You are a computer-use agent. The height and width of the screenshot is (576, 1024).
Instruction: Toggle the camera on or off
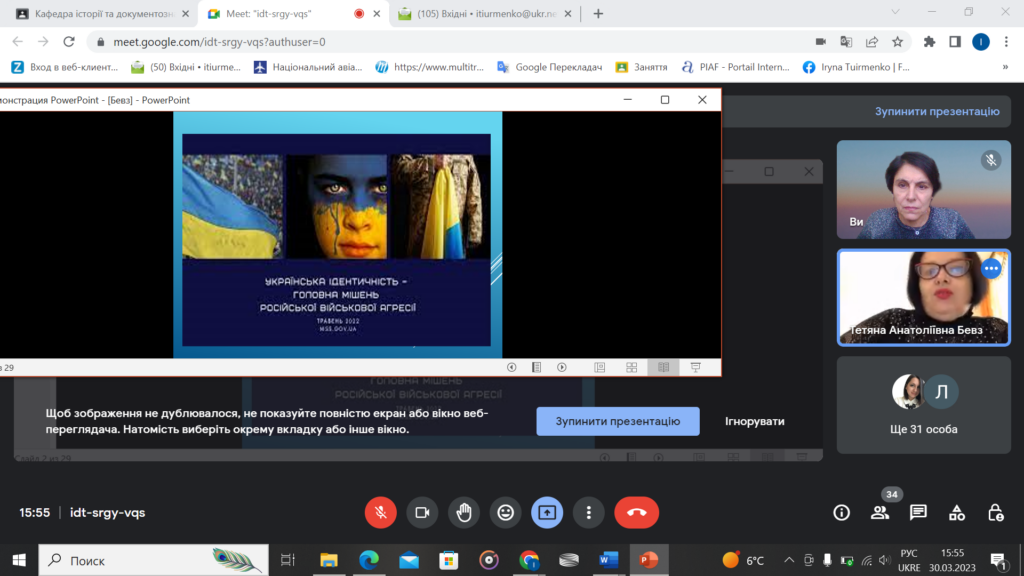(422, 512)
